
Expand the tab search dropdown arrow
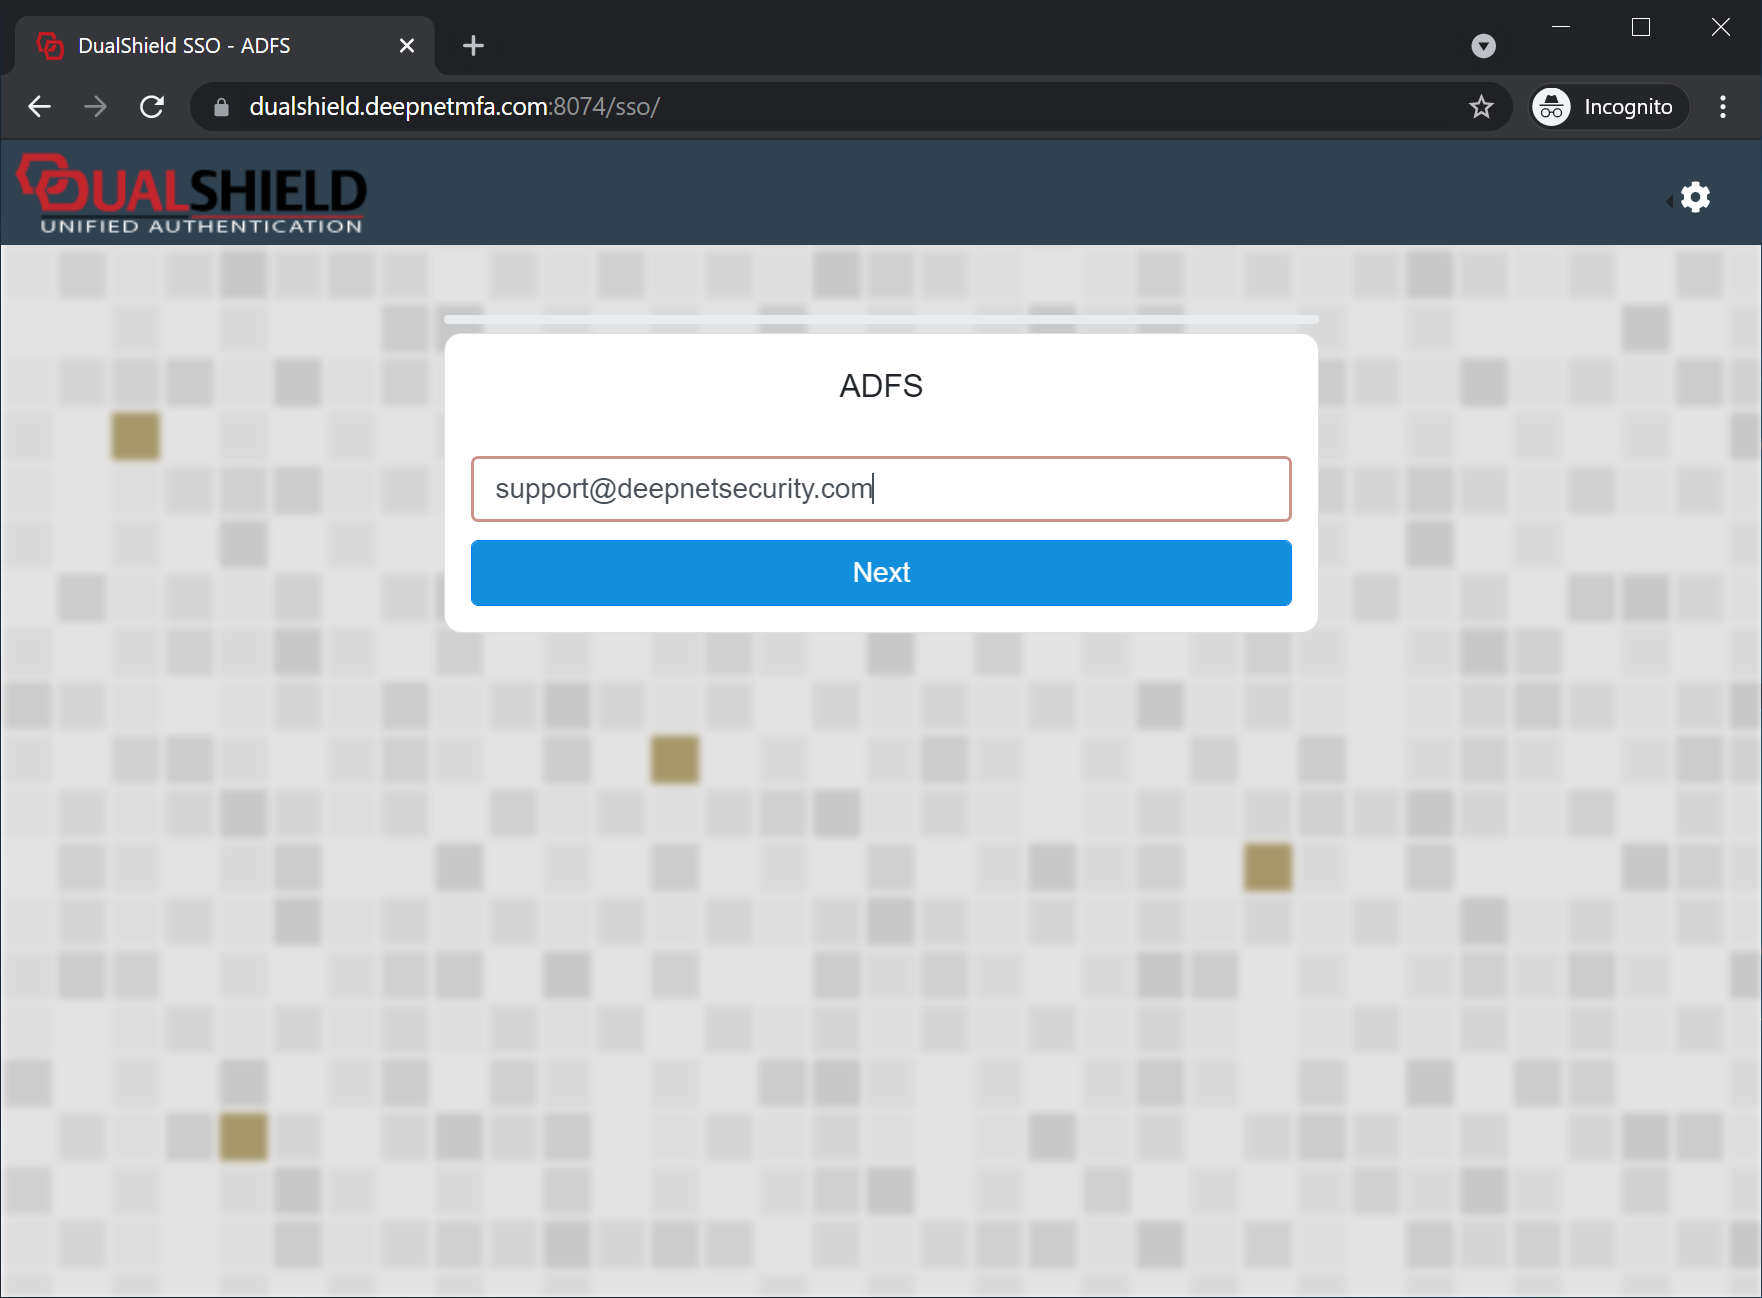1483,46
